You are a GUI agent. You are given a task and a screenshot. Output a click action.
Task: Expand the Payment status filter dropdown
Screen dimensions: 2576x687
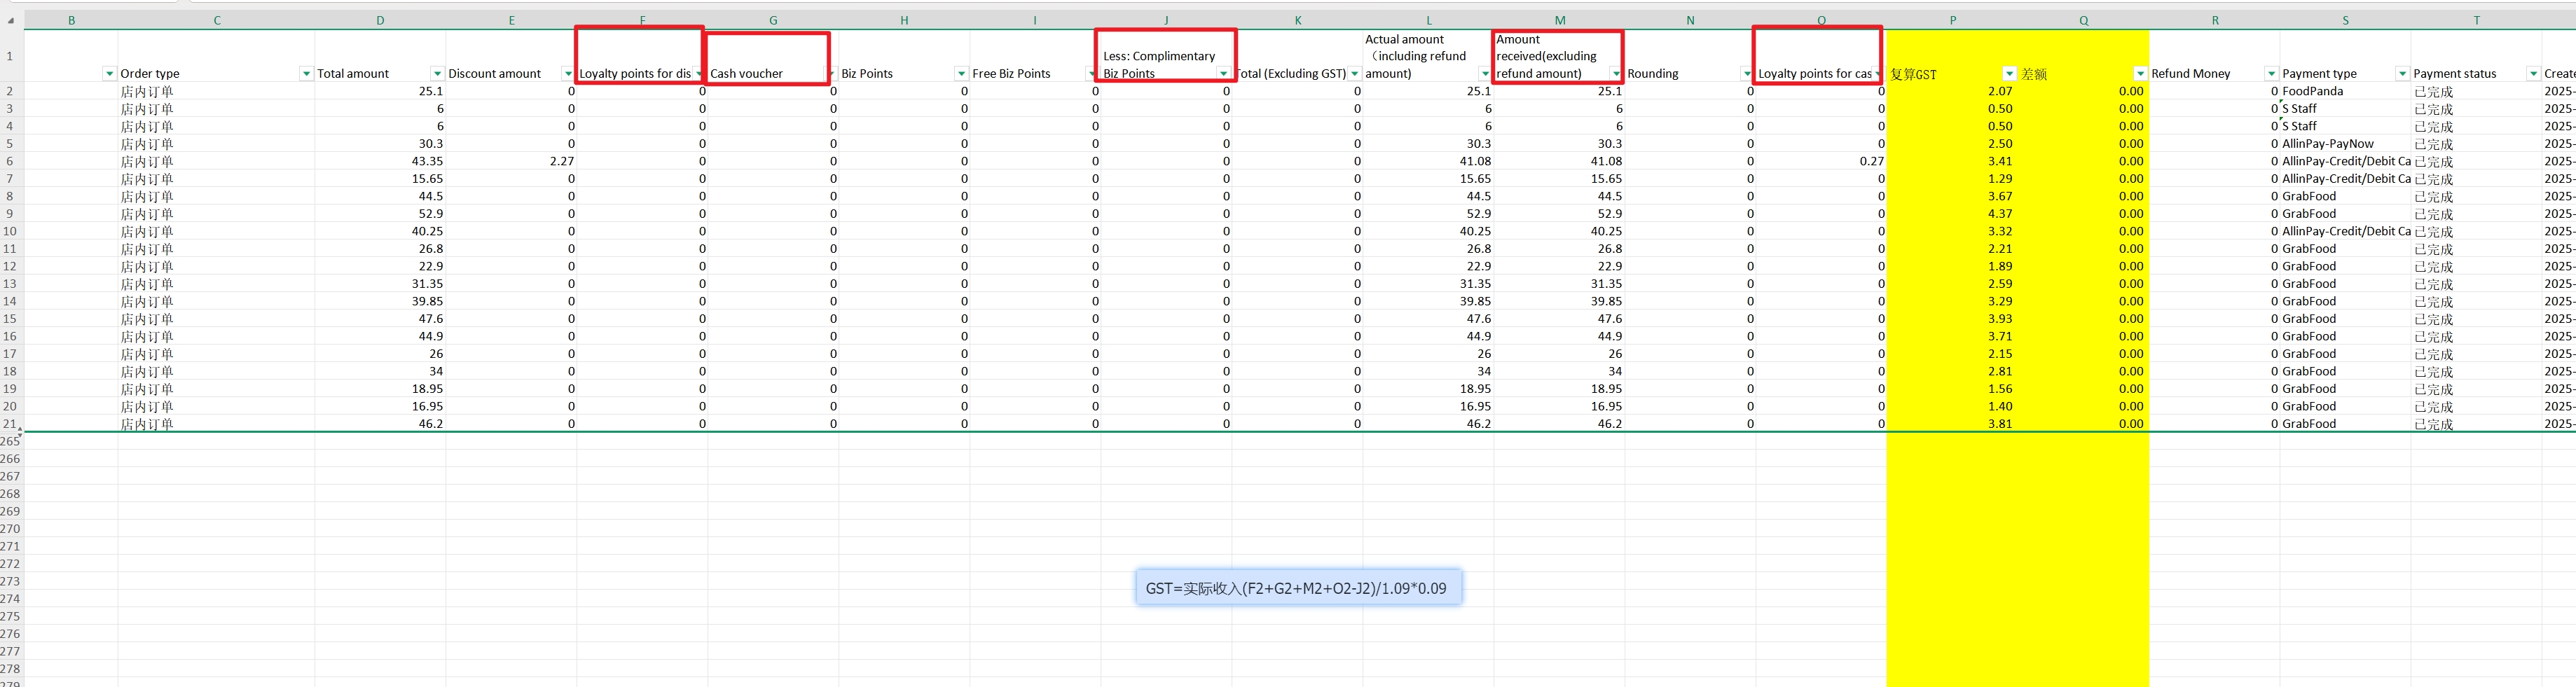point(2533,74)
